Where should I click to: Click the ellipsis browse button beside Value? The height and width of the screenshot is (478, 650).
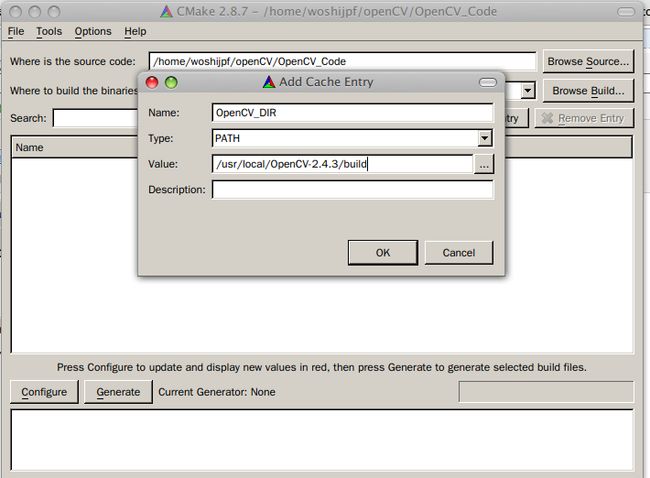(484, 165)
